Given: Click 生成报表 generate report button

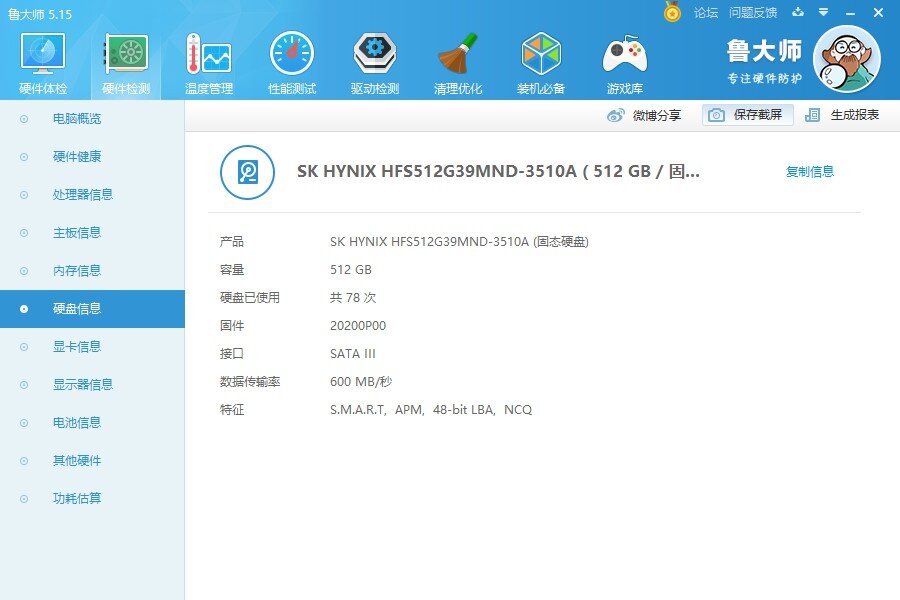Looking at the screenshot, I should pos(842,115).
